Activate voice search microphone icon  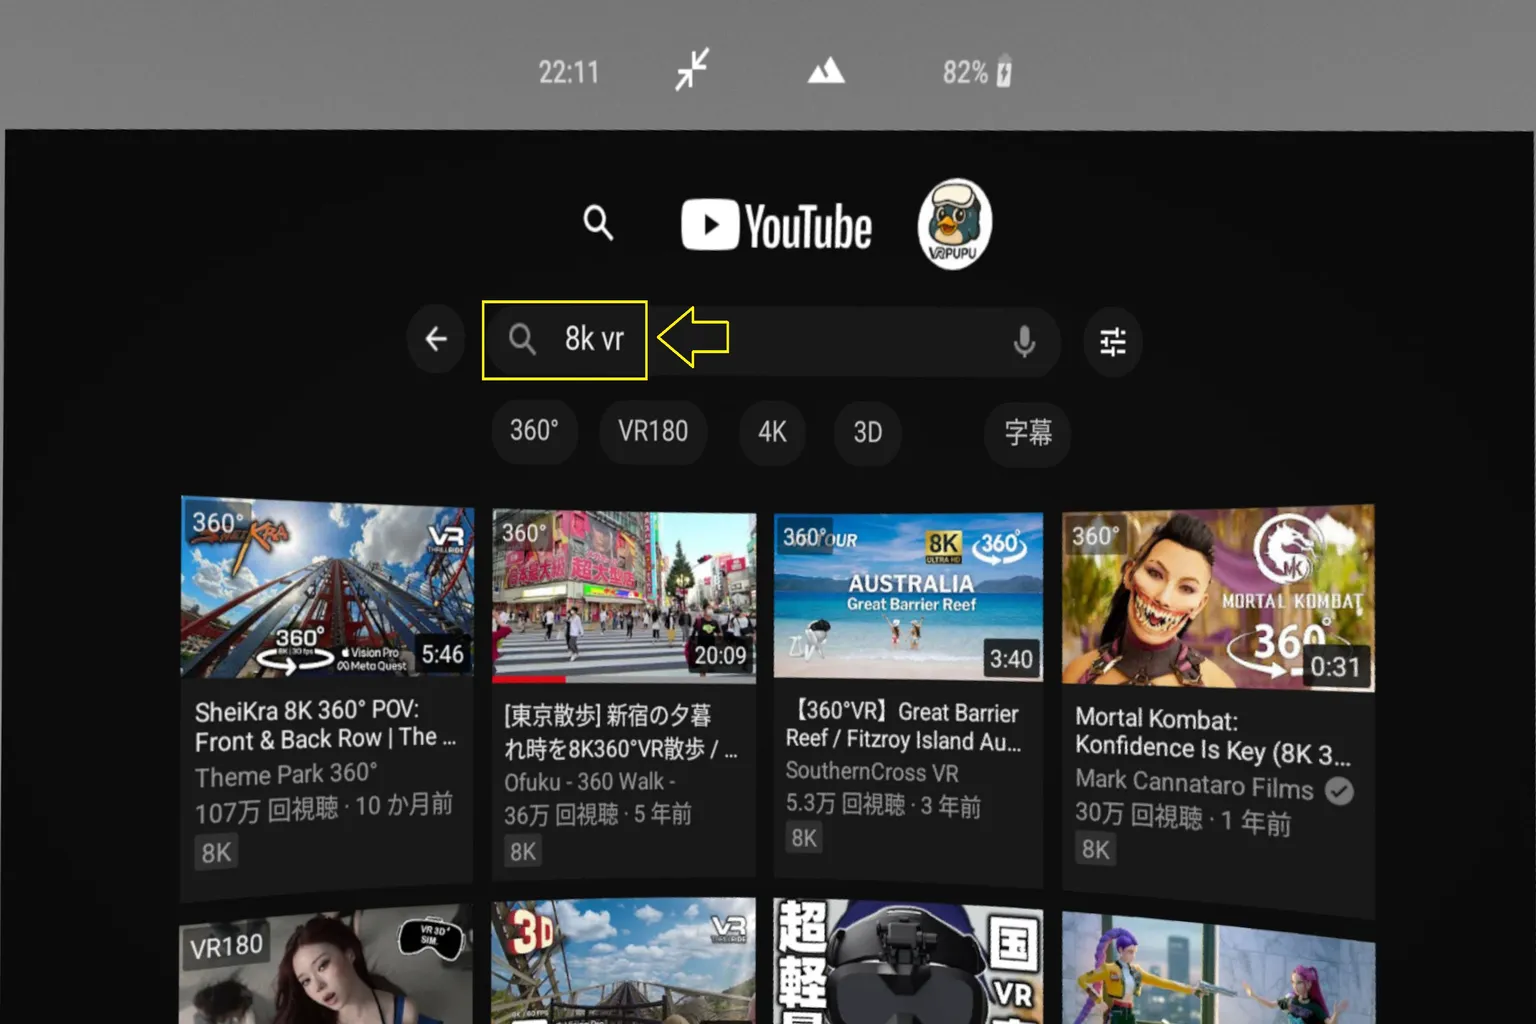point(1024,342)
